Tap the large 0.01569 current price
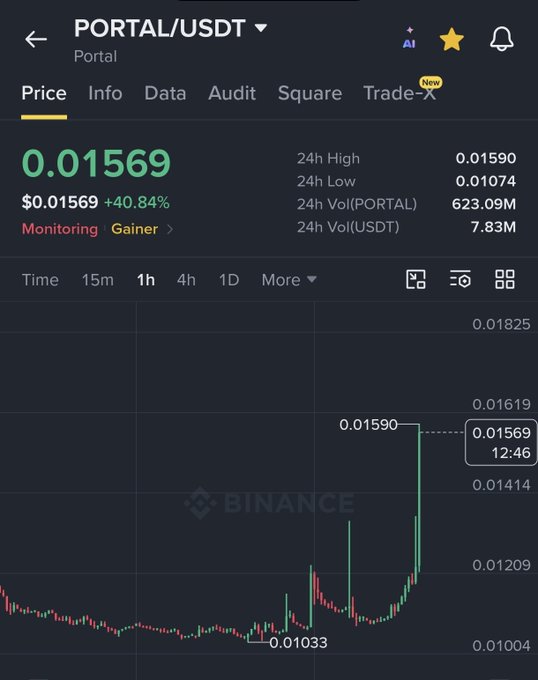Image resolution: width=538 pixels, height=680 pixels. pyautogui.click(x=96, y=163)
